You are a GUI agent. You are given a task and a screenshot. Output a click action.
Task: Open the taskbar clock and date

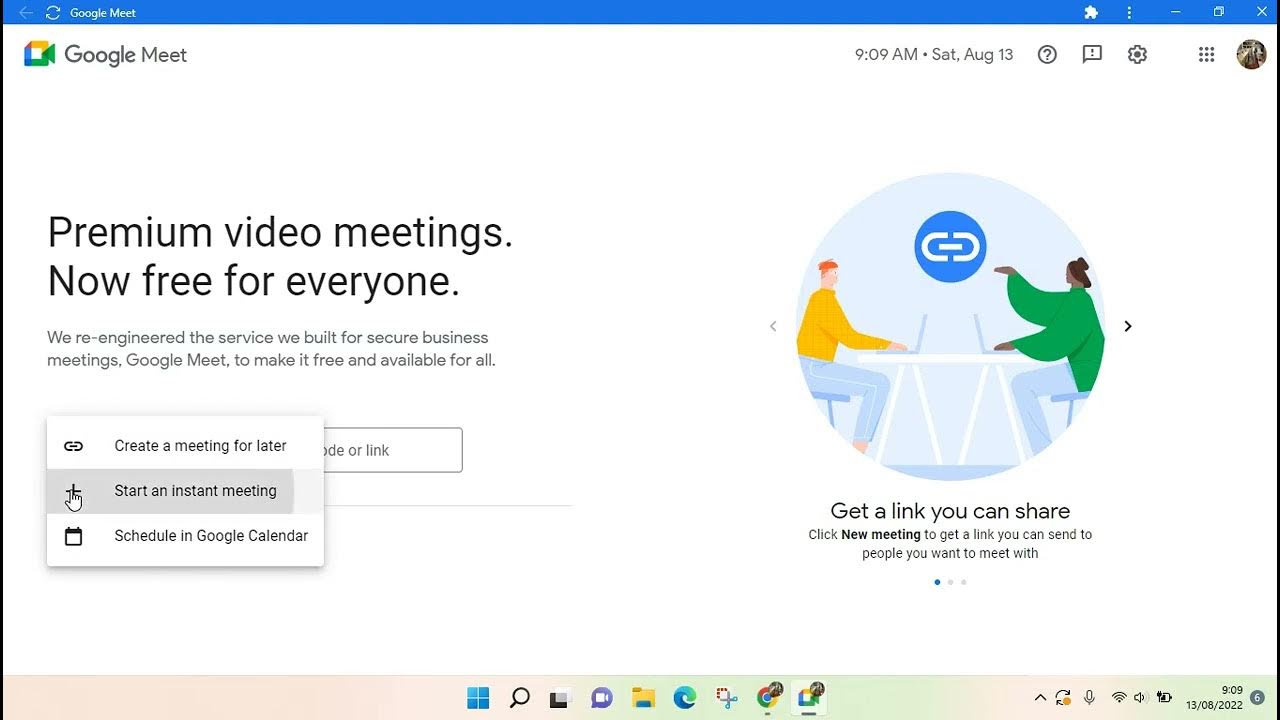tap(1214, 697)
